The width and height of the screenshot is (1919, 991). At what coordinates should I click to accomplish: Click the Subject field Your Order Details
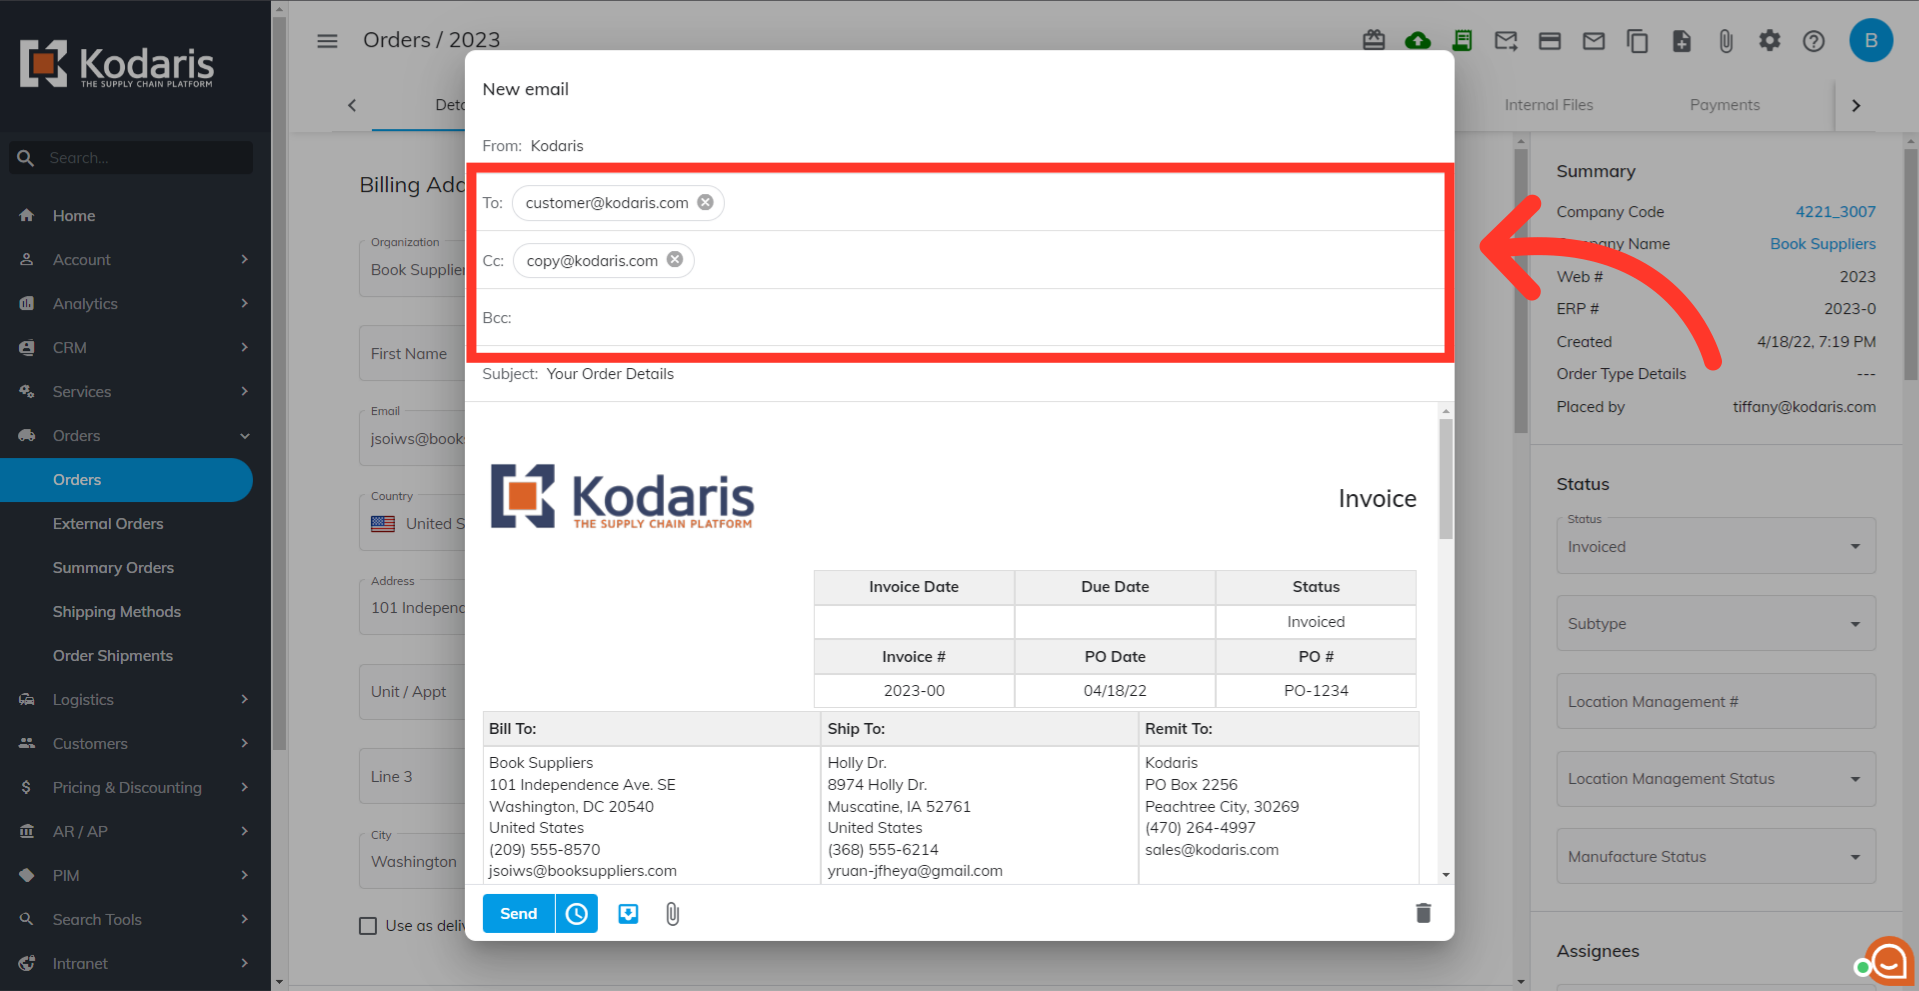(x=960, y=374)
